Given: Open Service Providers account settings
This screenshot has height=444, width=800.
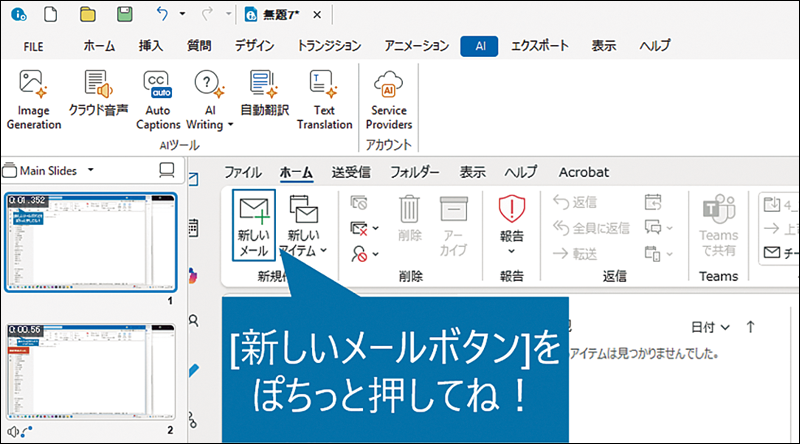Looking at the screenshot, I should click(388, 100).
